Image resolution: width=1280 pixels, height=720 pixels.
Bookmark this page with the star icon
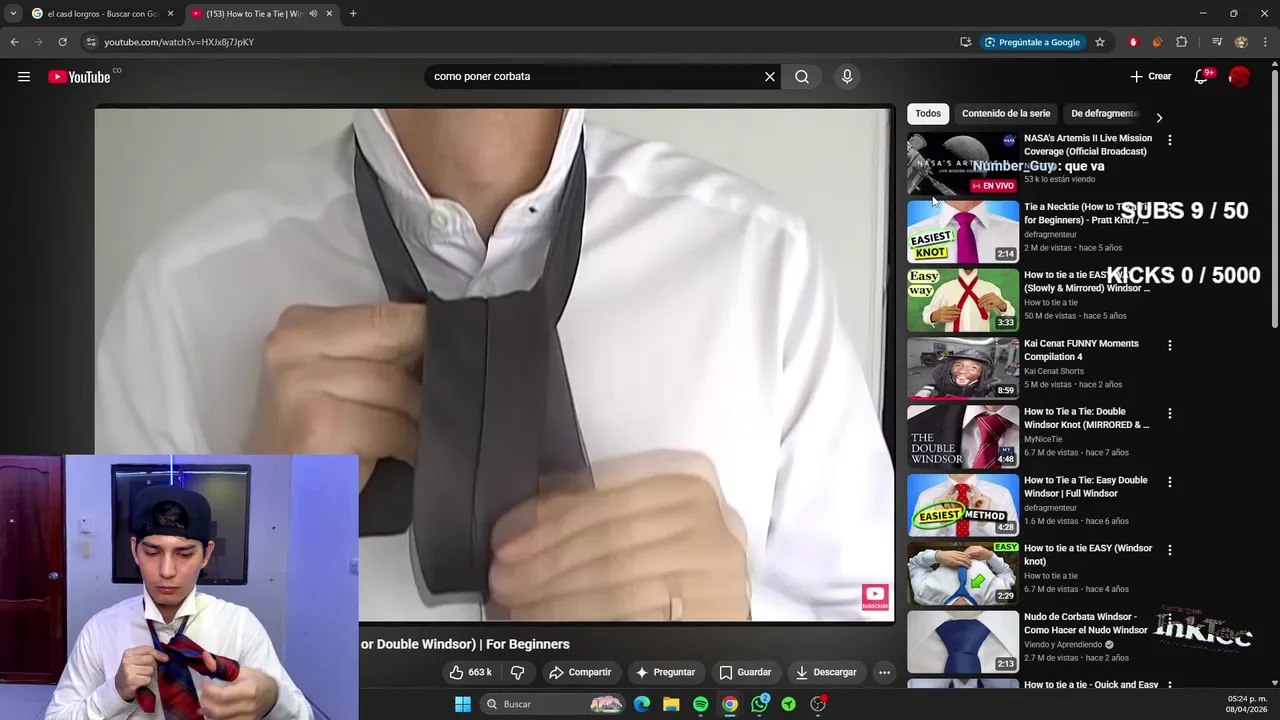1100,42
